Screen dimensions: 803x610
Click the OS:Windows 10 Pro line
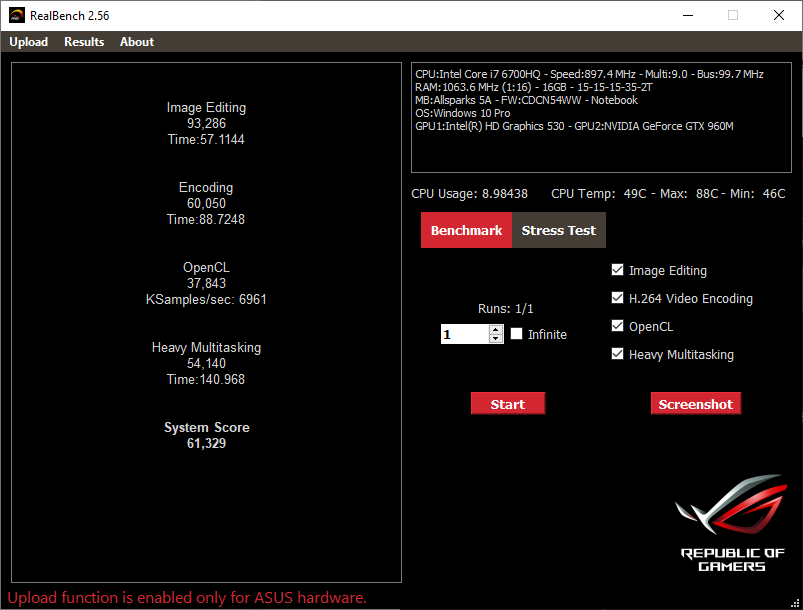tap(462, 113)
